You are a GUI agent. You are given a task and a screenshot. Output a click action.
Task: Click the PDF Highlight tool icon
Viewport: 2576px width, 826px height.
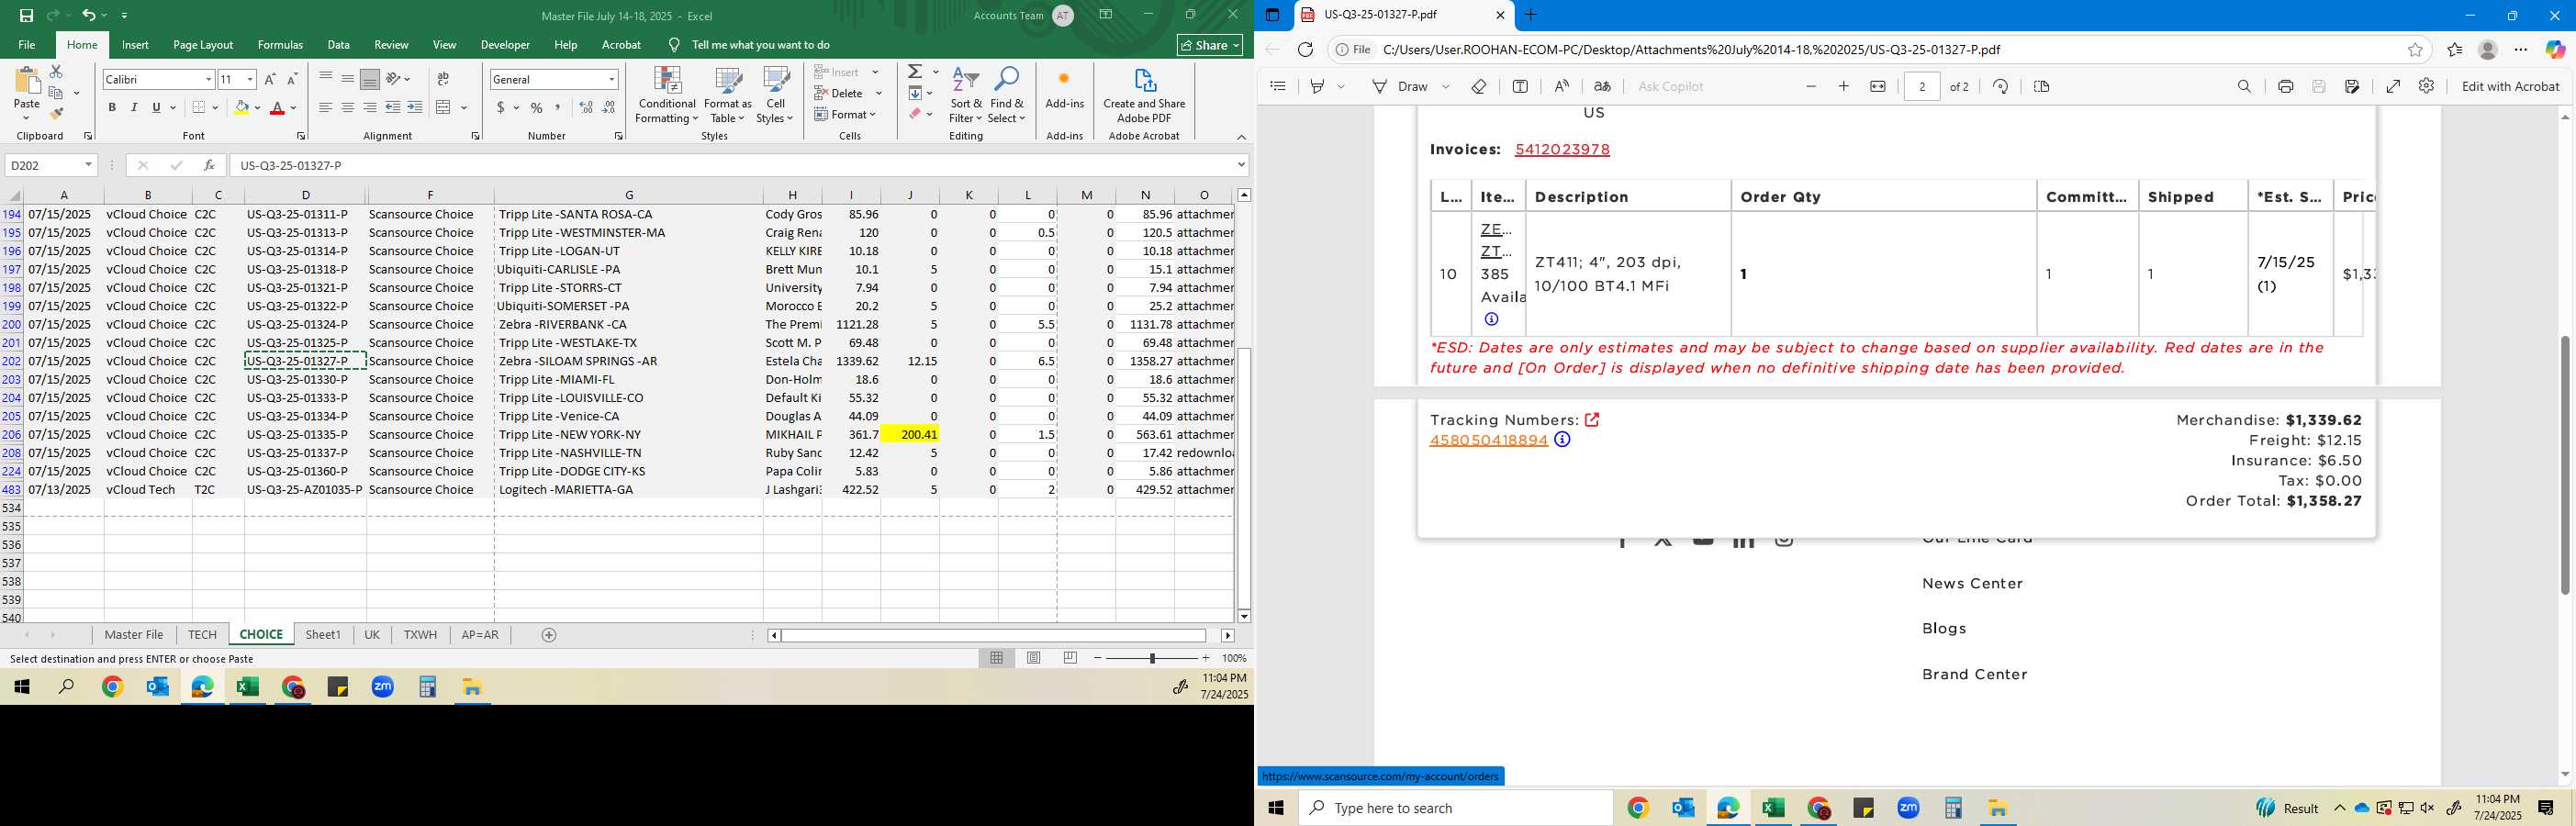[x=1317, y=86]
